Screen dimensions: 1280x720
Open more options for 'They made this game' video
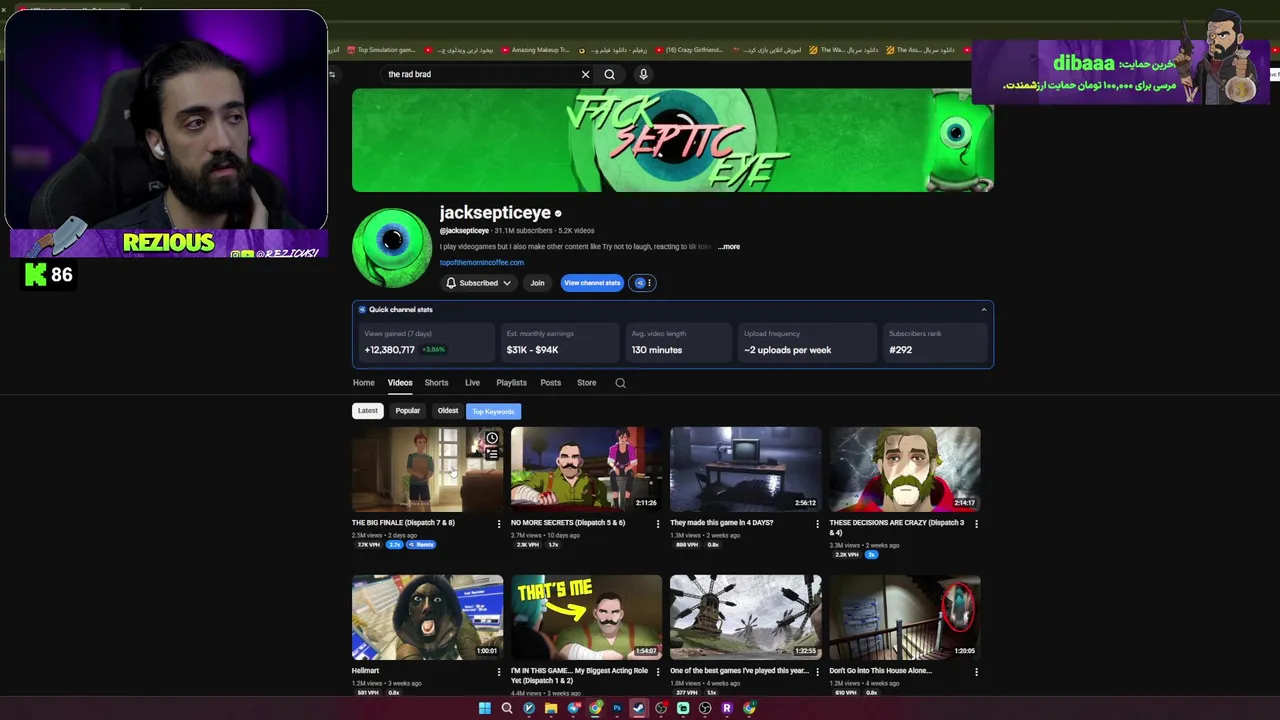tap(817, 524)
